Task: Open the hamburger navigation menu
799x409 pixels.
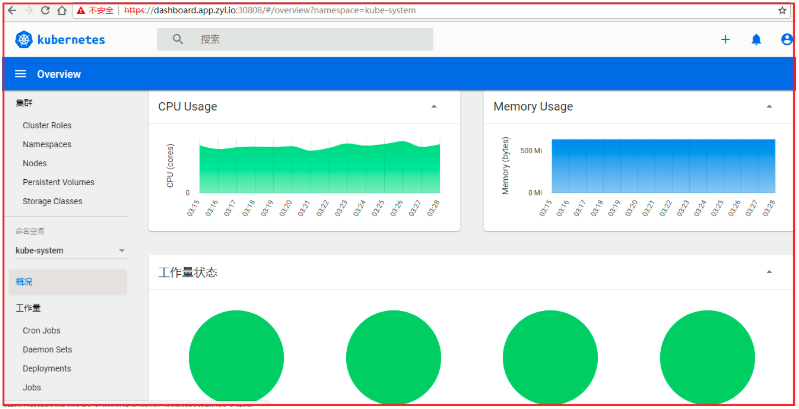Action: 20,74
